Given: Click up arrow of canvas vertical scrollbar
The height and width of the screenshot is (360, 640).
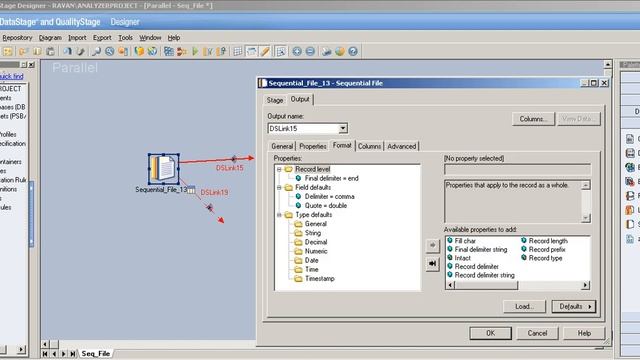Looking at the screenshot, I should point(608,64).
